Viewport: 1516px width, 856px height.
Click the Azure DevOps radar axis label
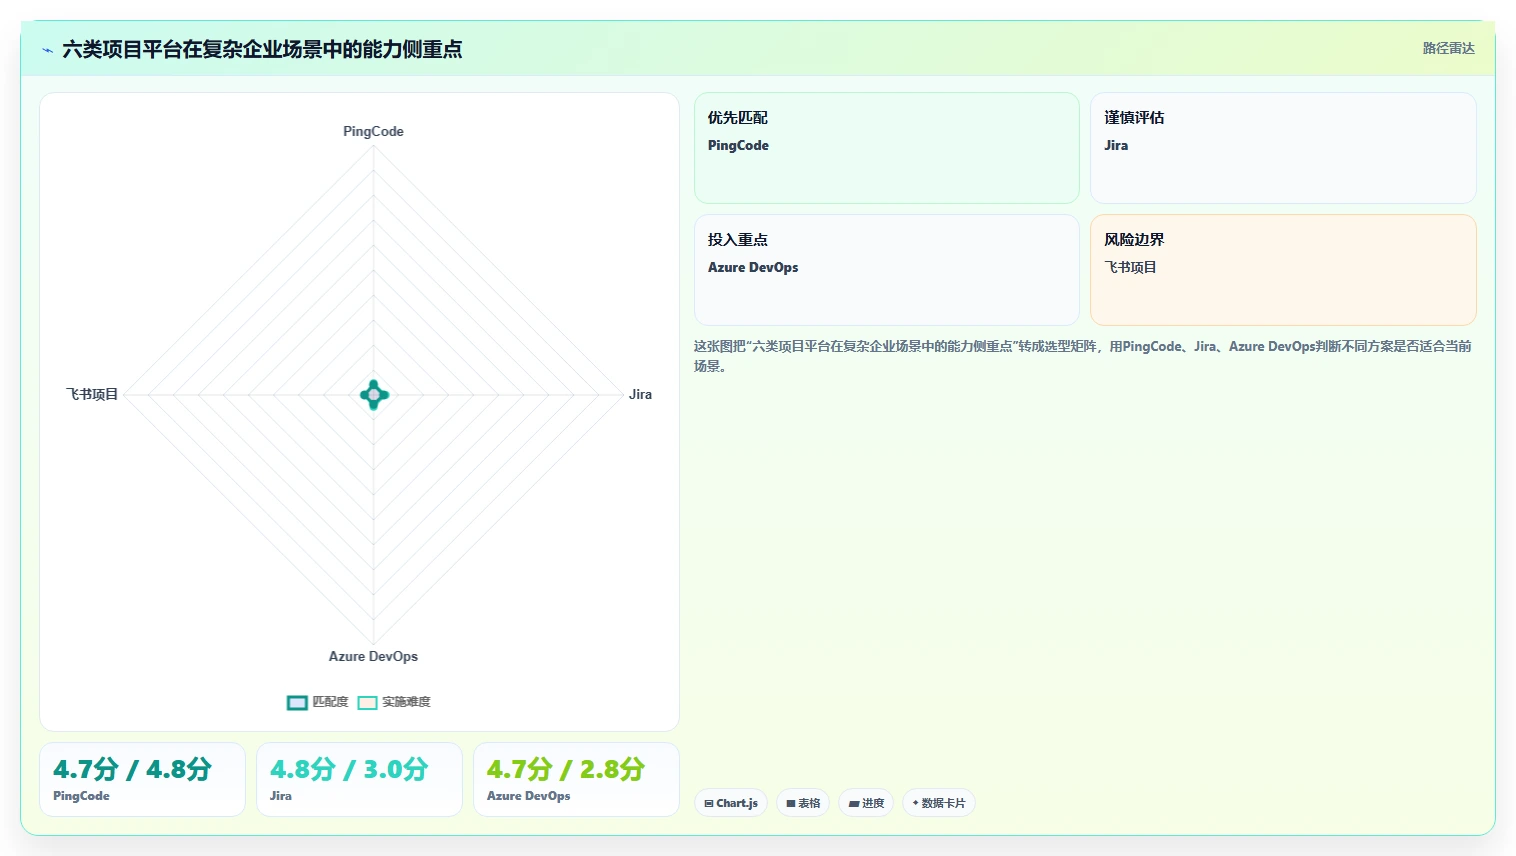coord(373,656)
